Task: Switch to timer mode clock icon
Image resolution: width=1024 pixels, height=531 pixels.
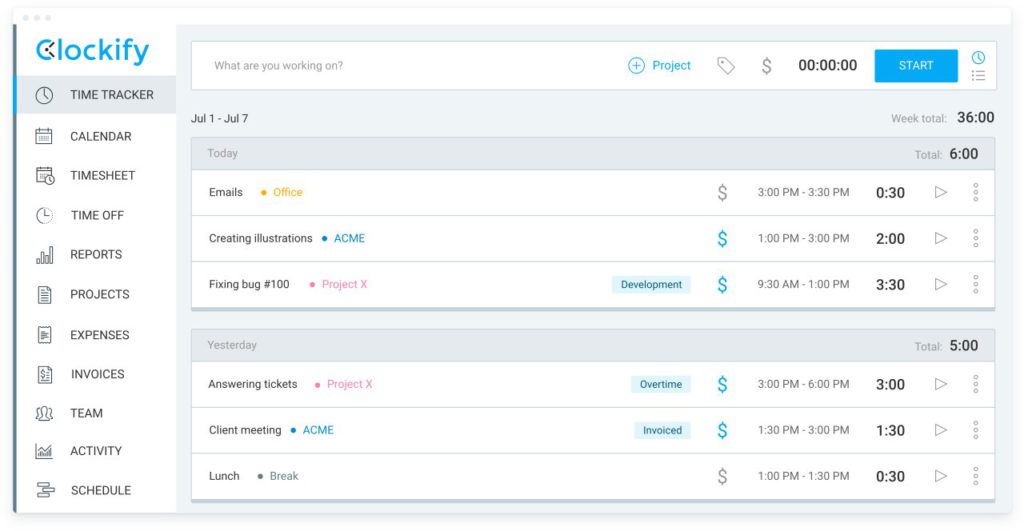Action: pos(978,57)
